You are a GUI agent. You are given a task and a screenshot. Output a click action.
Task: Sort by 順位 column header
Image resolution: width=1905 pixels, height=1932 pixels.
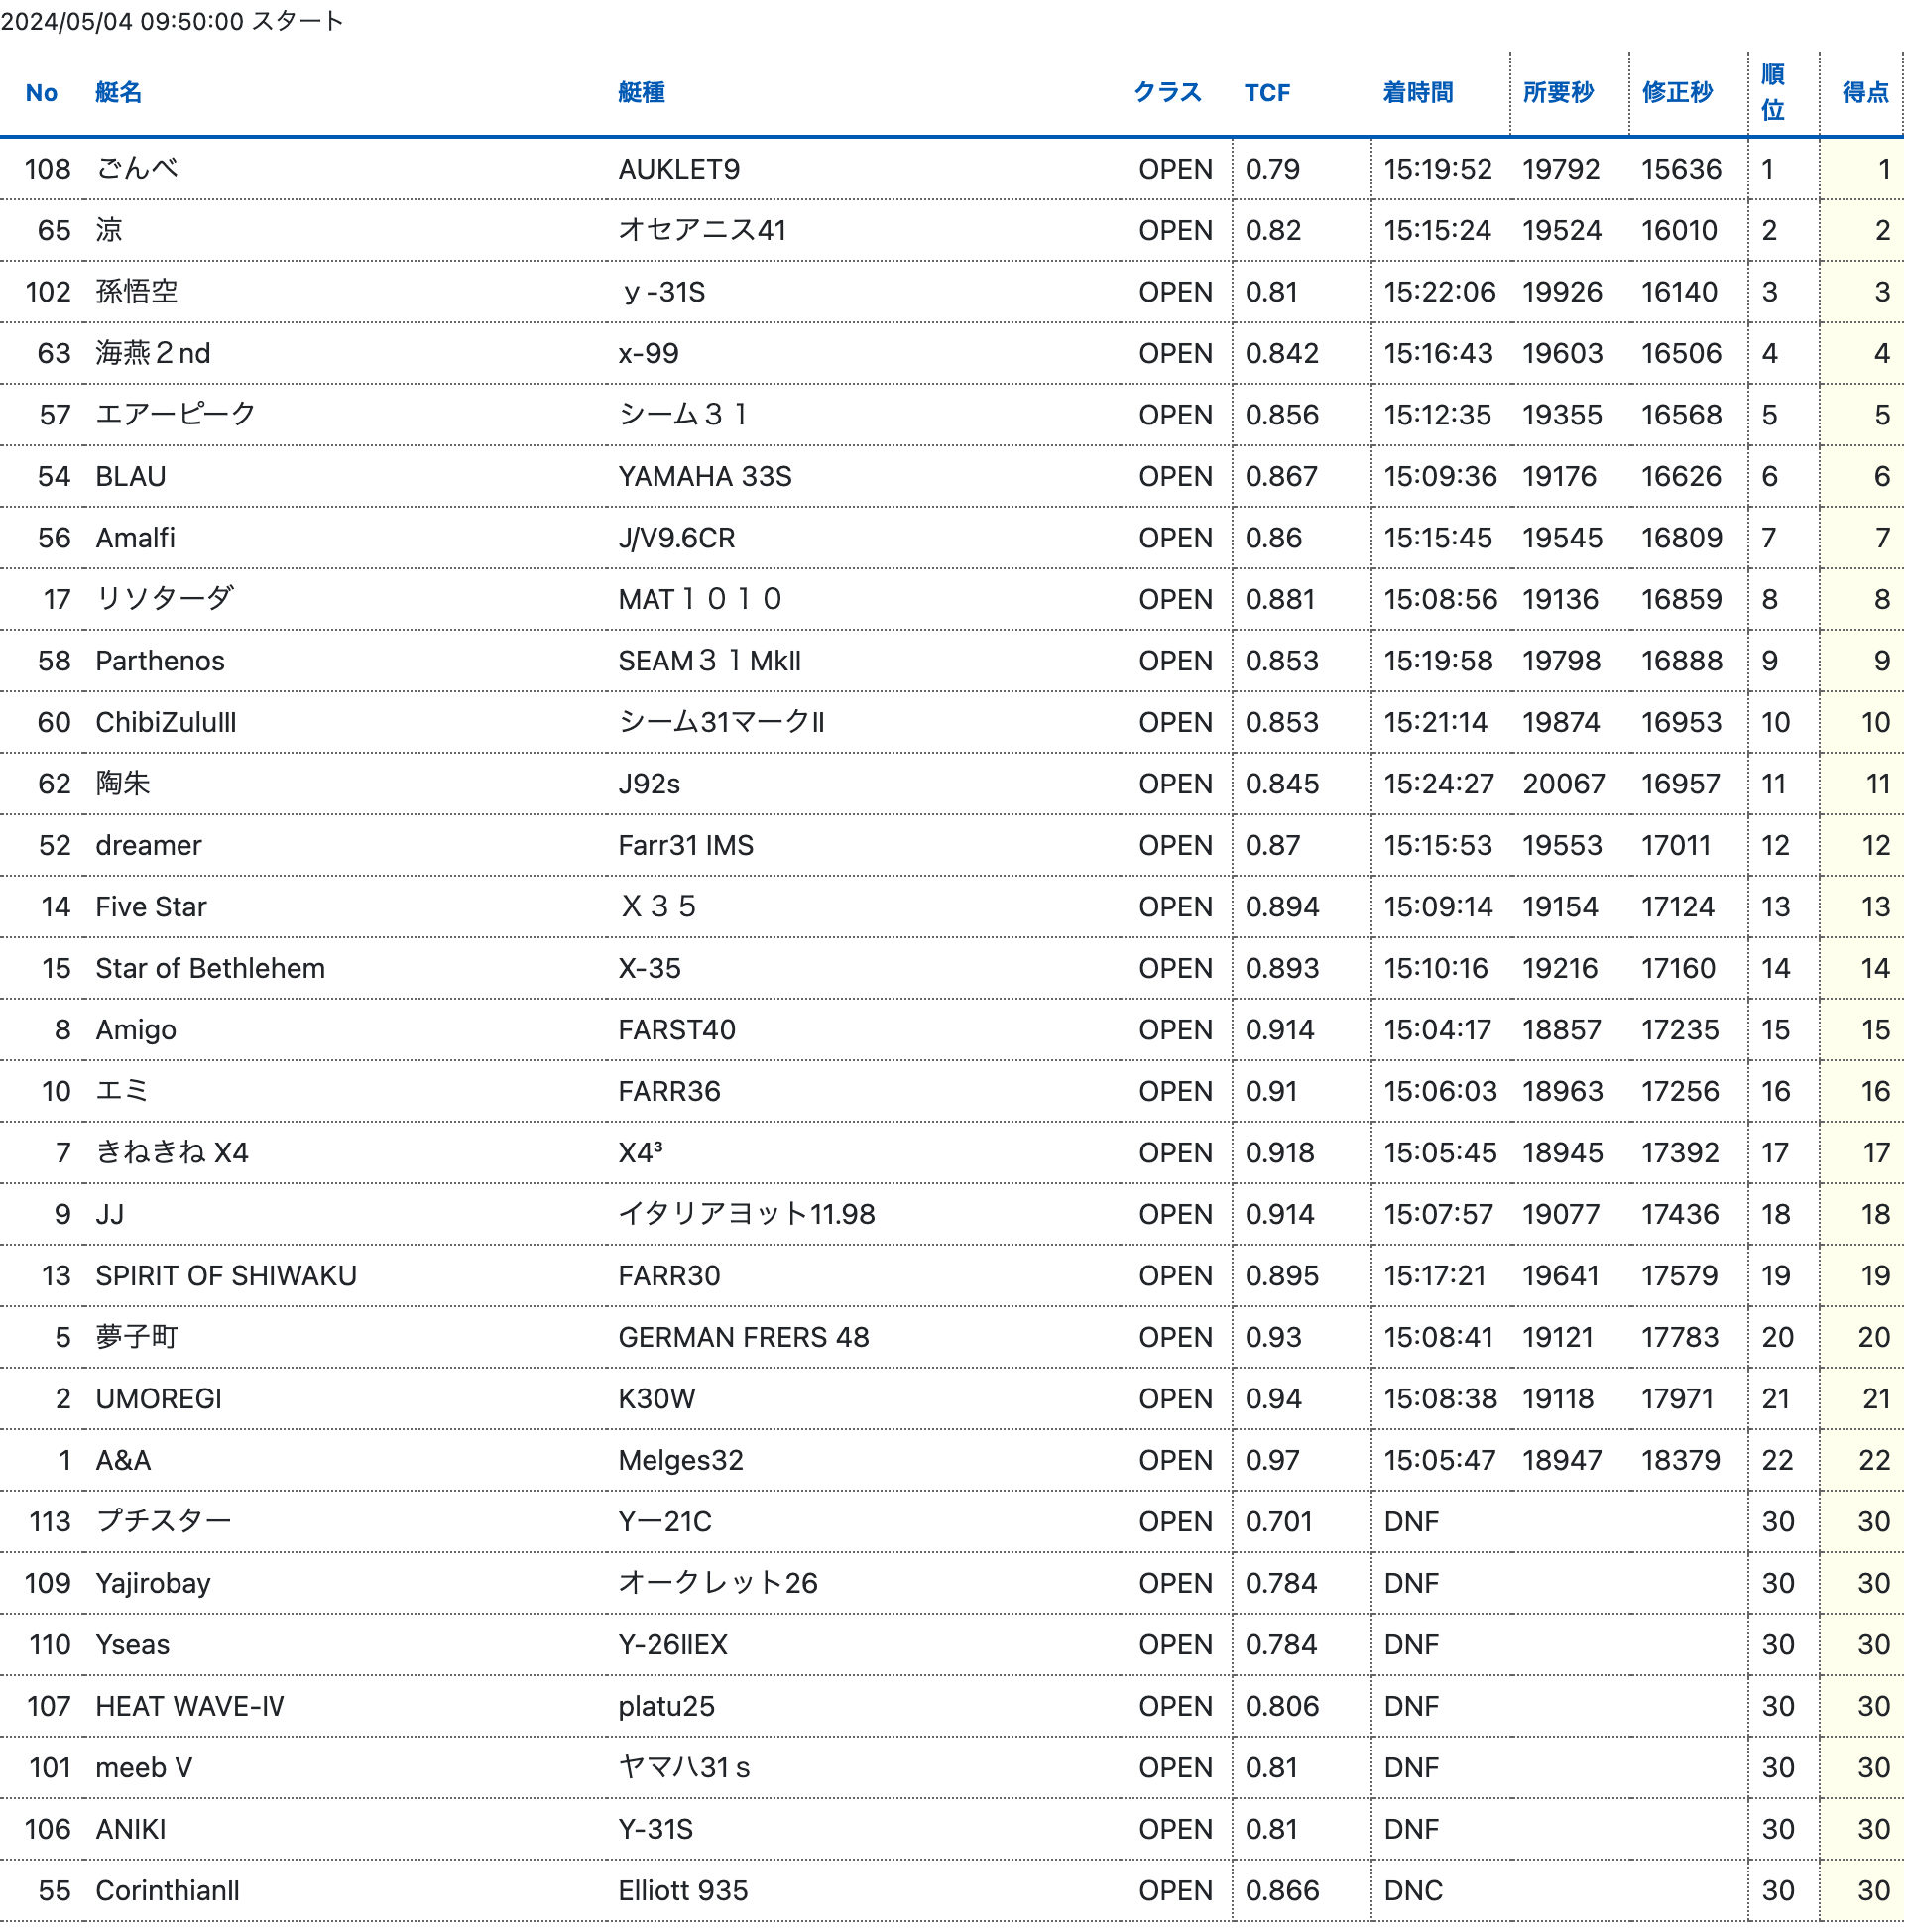(x=1772, y=92)
